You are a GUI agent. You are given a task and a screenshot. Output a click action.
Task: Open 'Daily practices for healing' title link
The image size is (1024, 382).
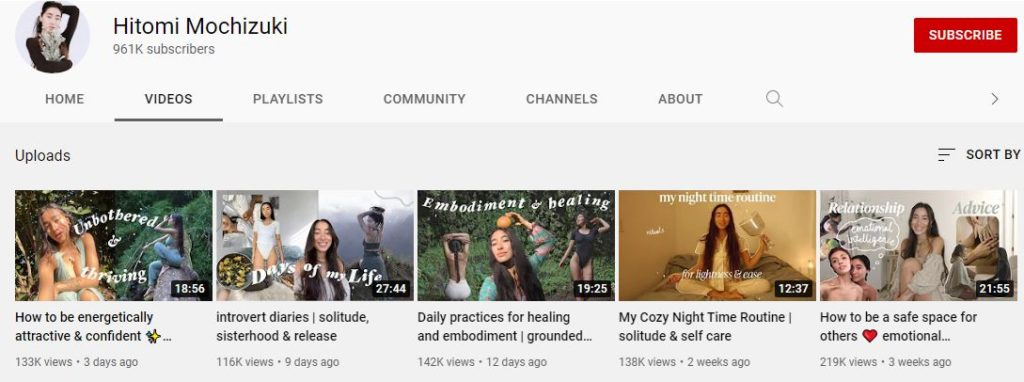tap(505, 327)
